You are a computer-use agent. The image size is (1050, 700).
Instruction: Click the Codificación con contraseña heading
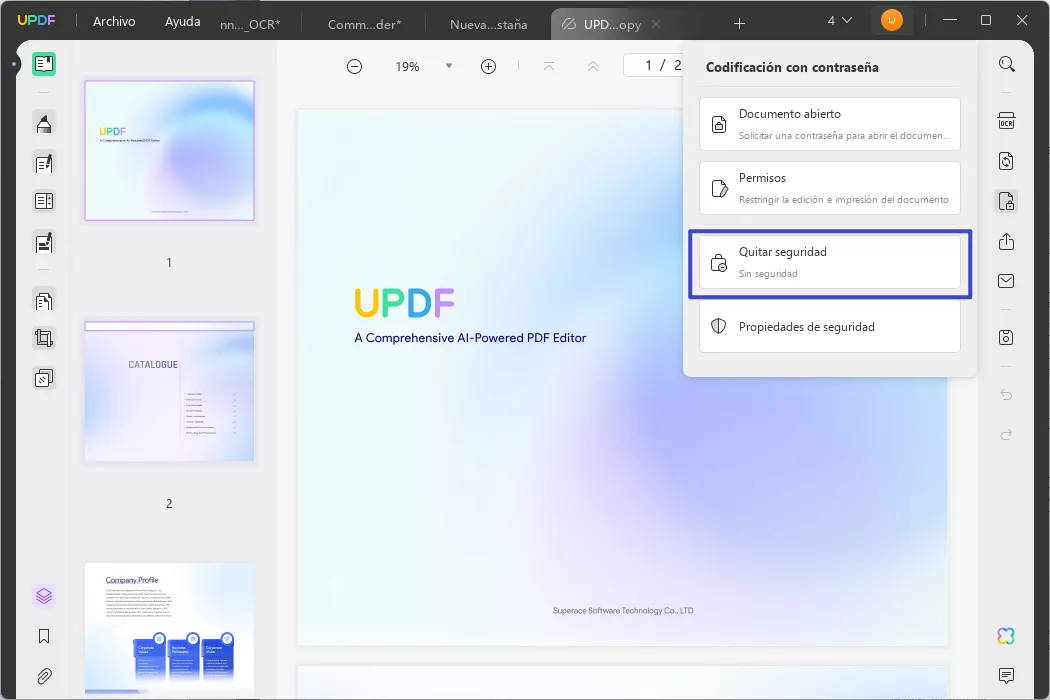click(792, 67)
